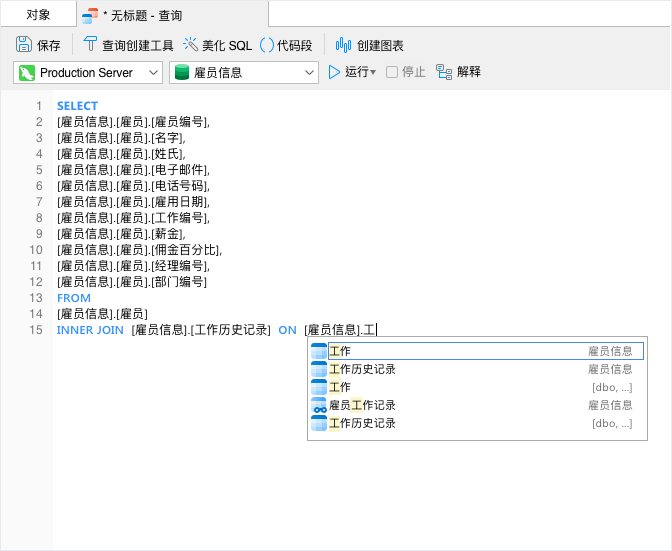Click line number 13 in the gutter
The image size is (672, 551).
click(36, 298)
